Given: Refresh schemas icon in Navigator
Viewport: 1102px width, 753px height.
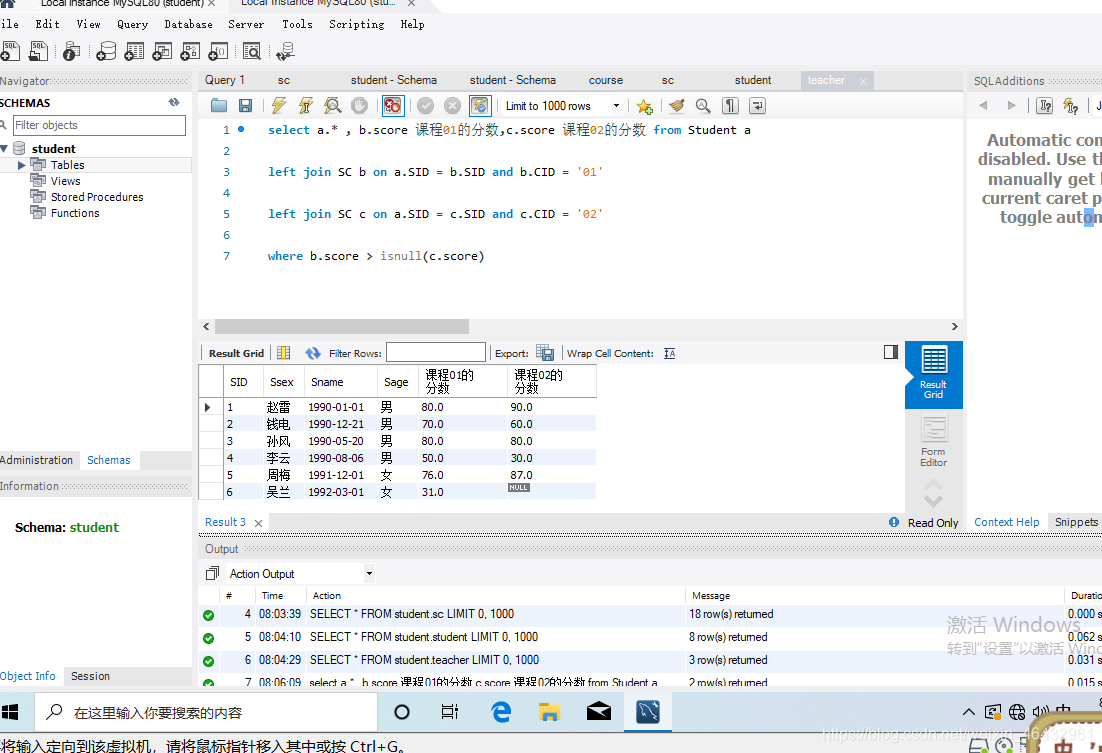Looking at the screenshot, I should [174, 103].
